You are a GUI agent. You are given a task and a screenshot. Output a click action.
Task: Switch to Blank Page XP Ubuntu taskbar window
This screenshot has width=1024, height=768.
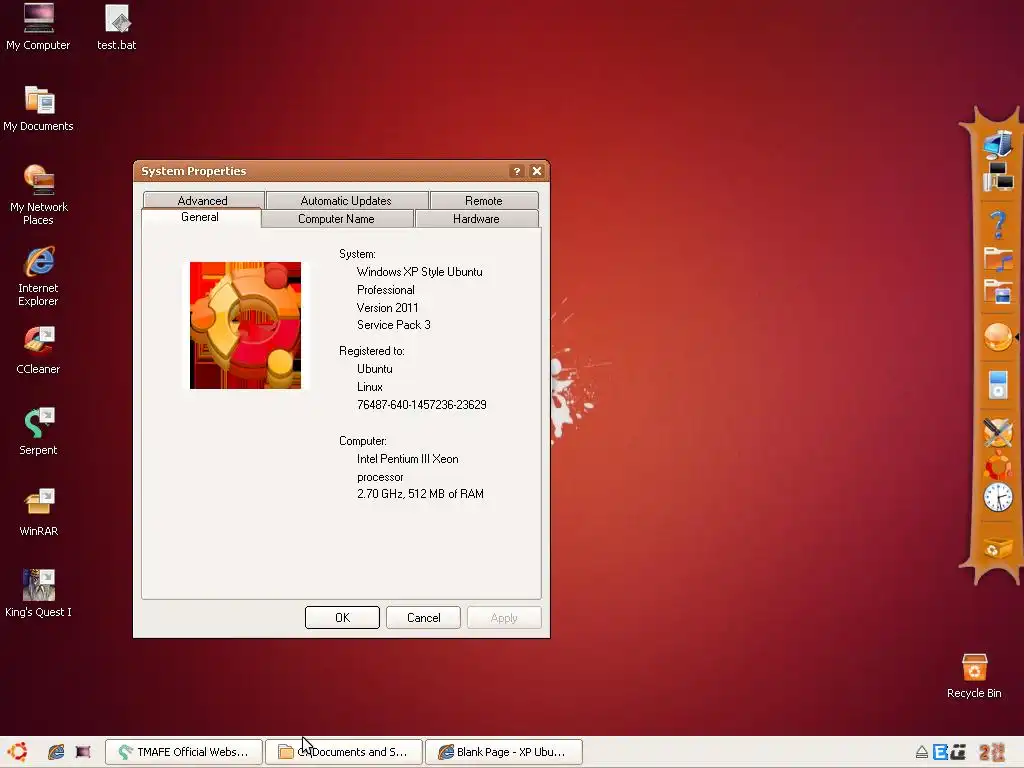(x=504, y=752)
